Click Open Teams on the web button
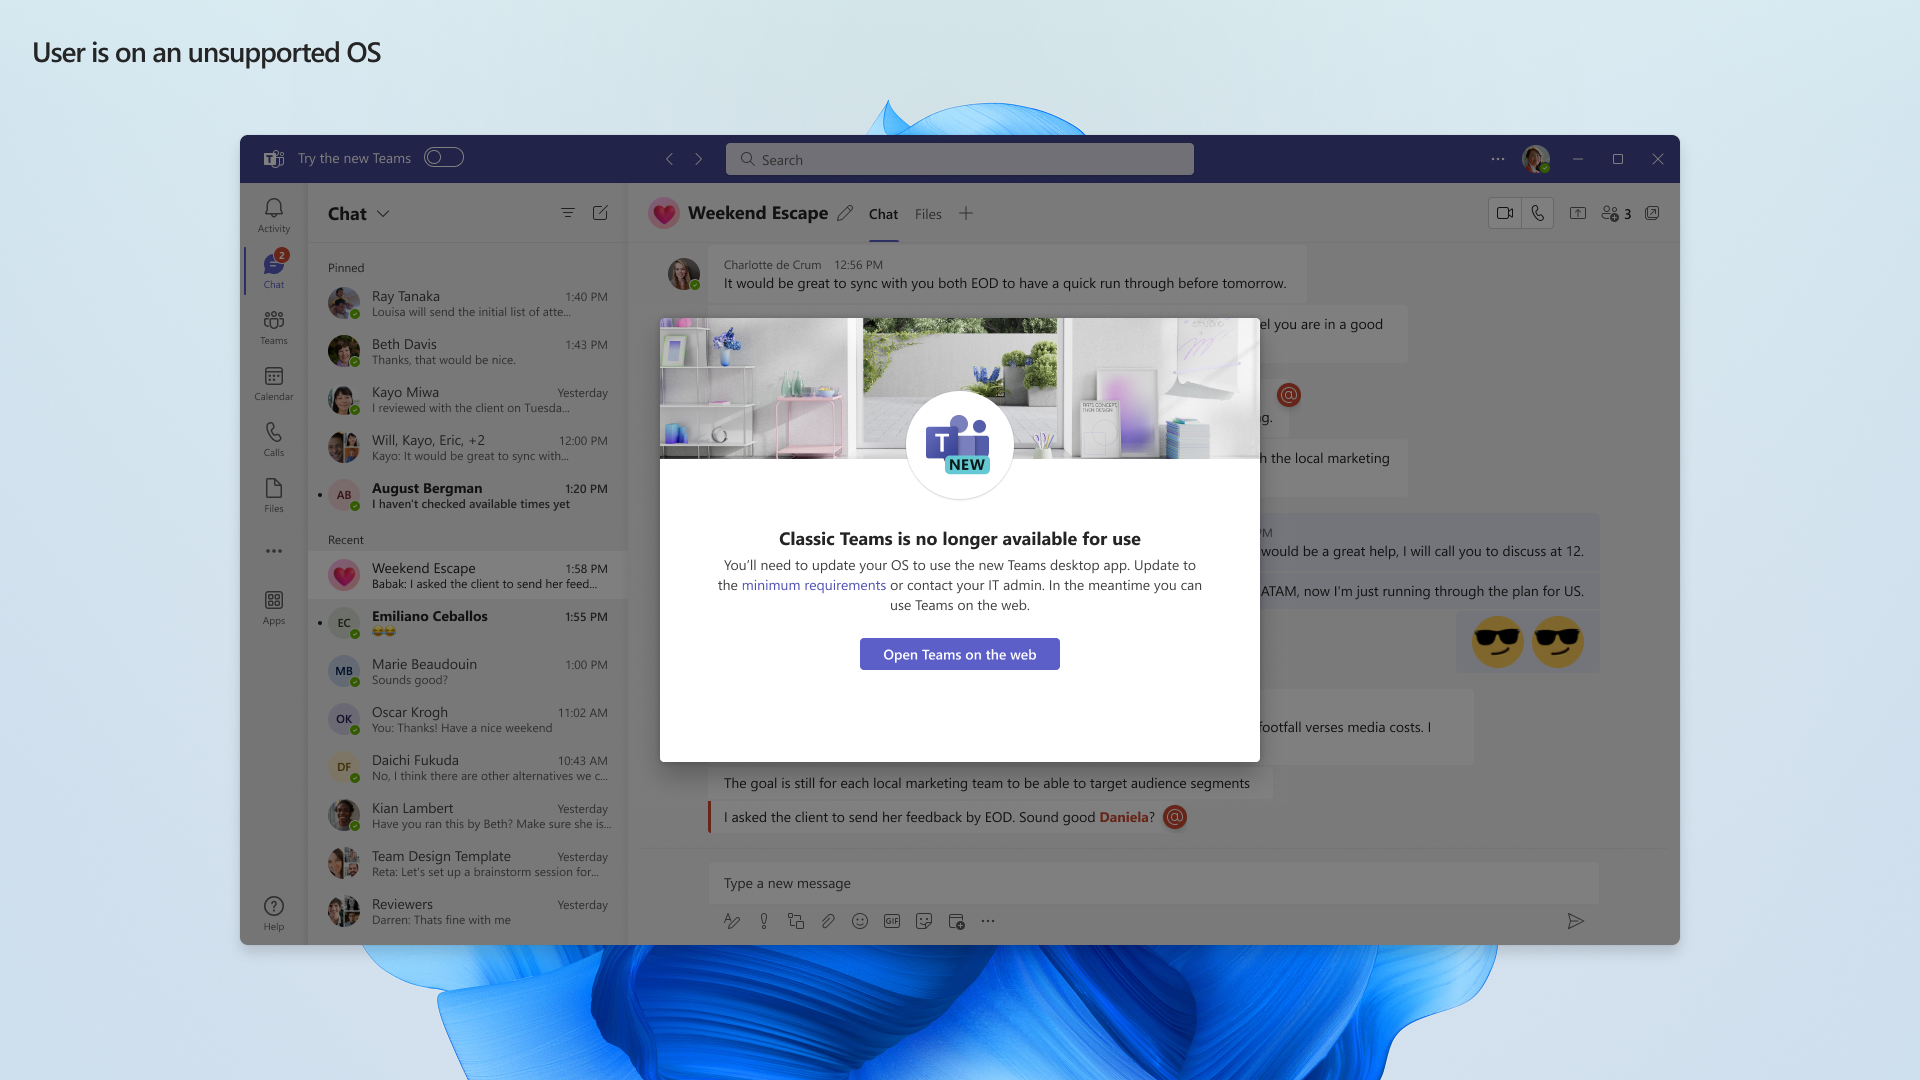The width and height of the screenshot is (1920, 1080). [x=960, y=654]
